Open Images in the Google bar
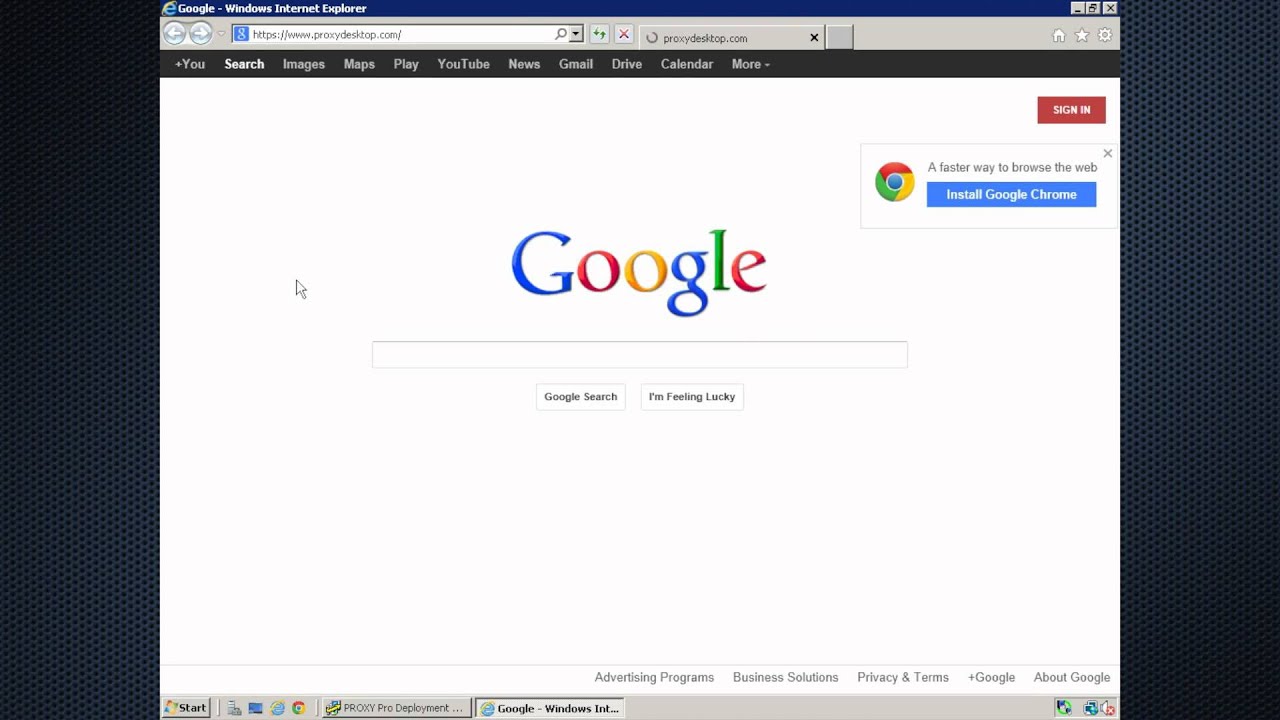 pos(304,64)
